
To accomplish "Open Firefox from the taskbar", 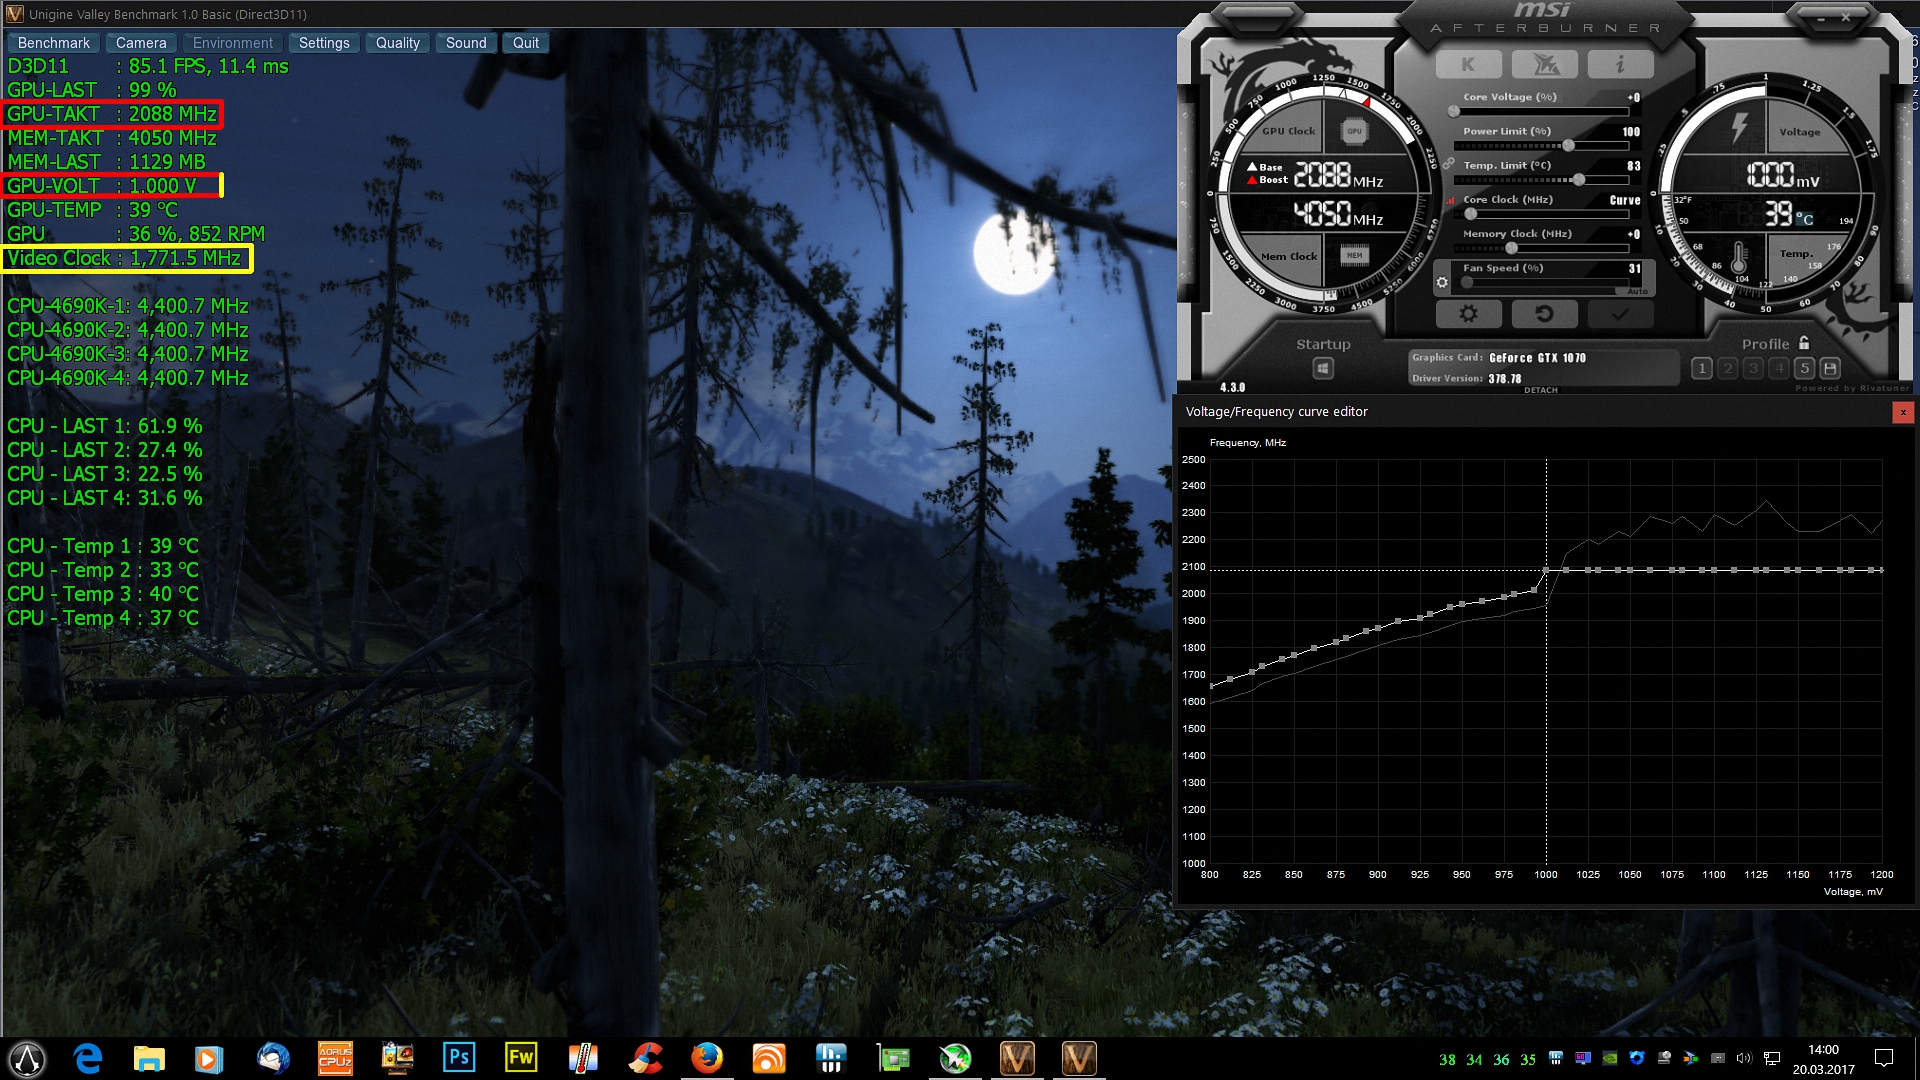I will coord(707,1058).
